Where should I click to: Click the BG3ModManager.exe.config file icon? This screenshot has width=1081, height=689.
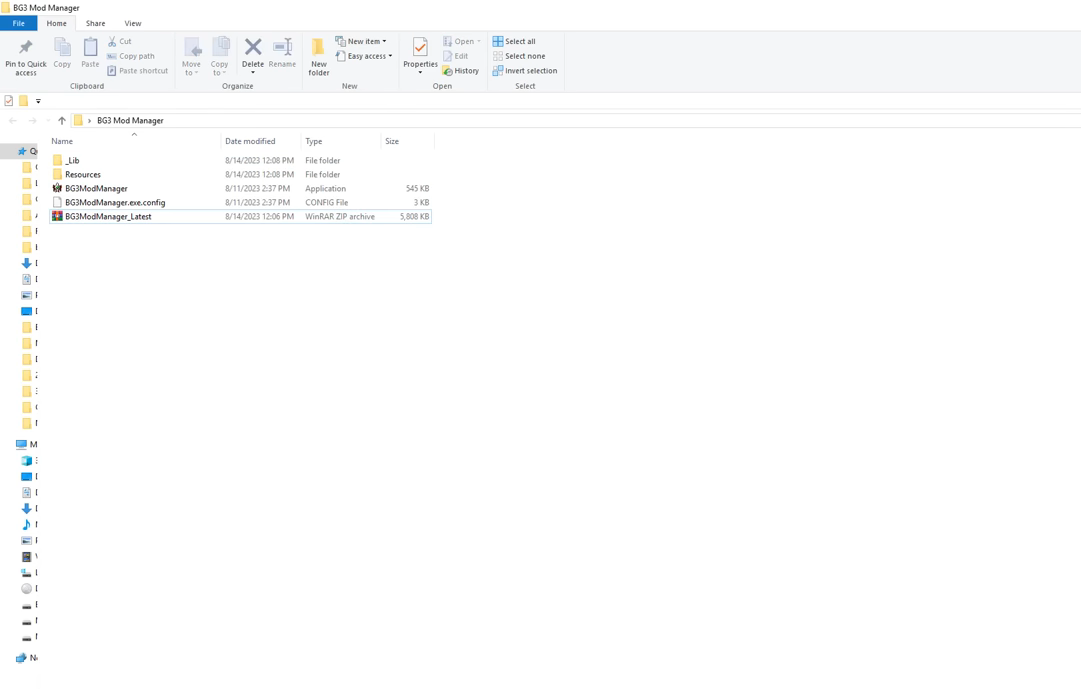[57, 203]
